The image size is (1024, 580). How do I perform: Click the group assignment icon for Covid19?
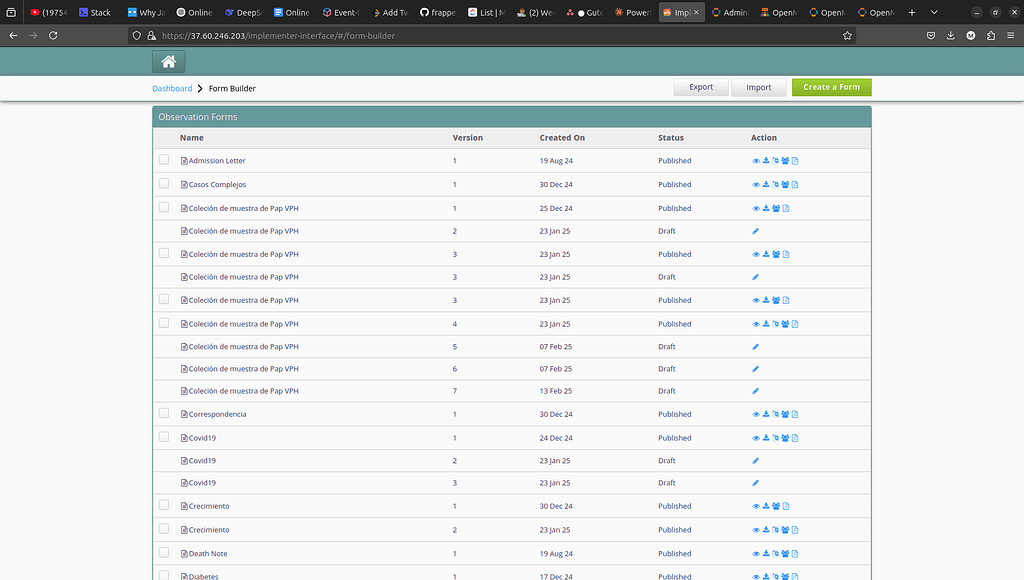pyautogui.click(x=785, y=437)
